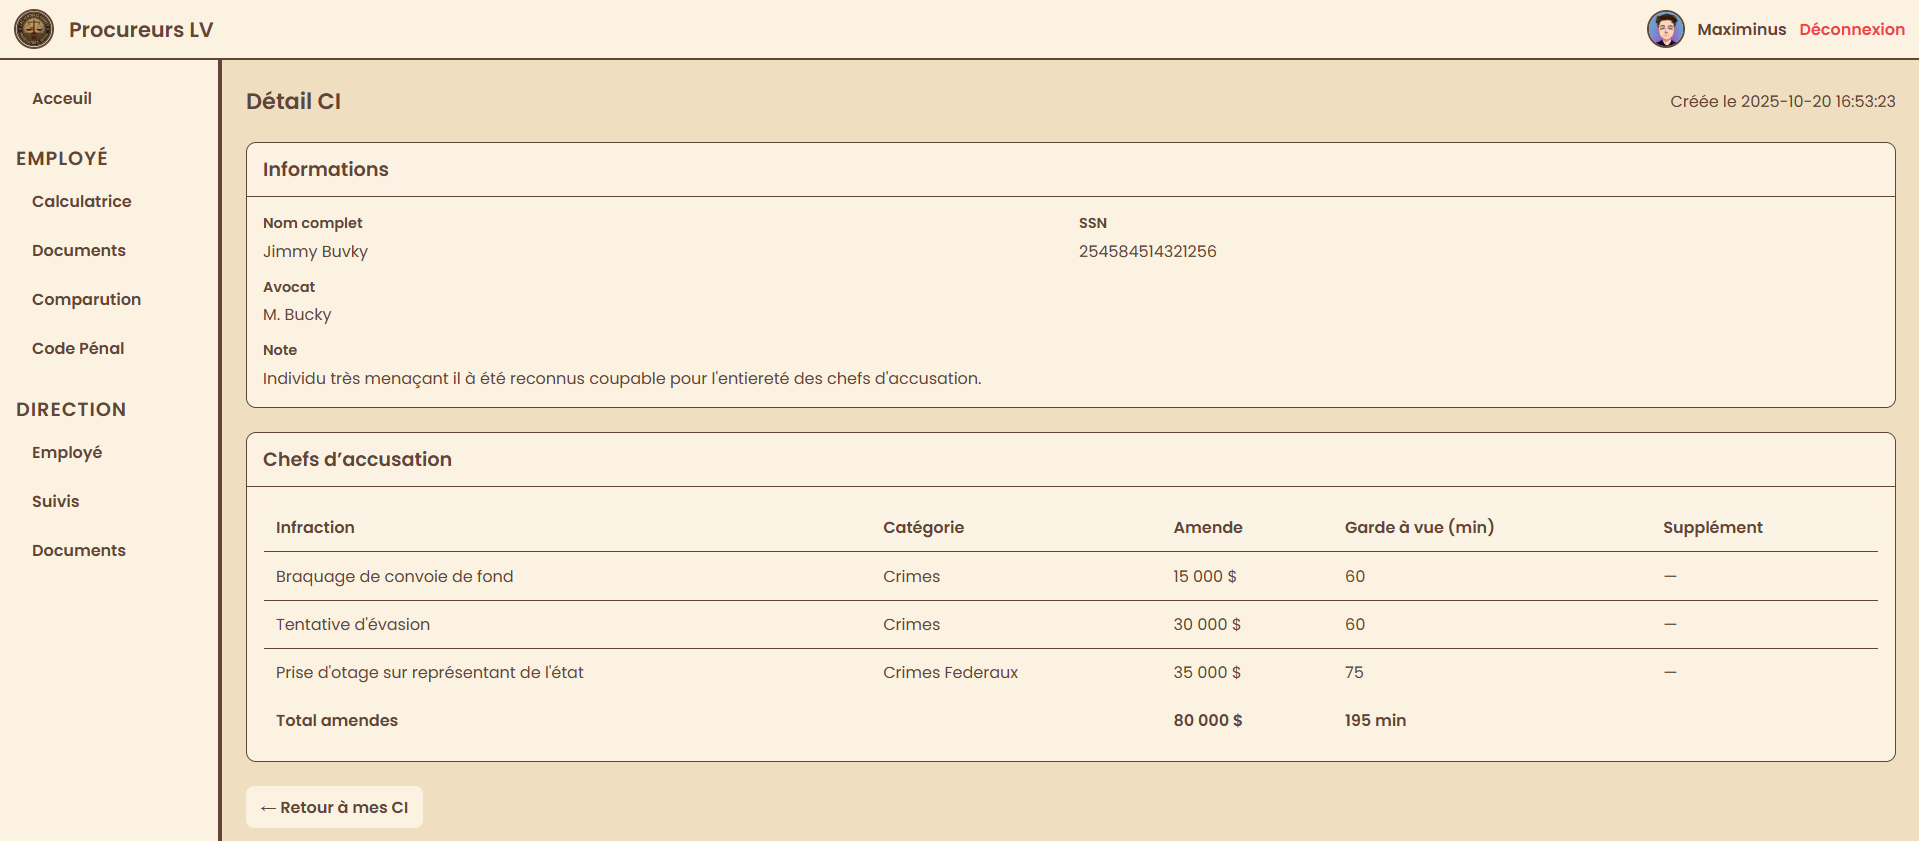Select the Tentative d'évasion row
1919x841 pixels.
[353, 624]
